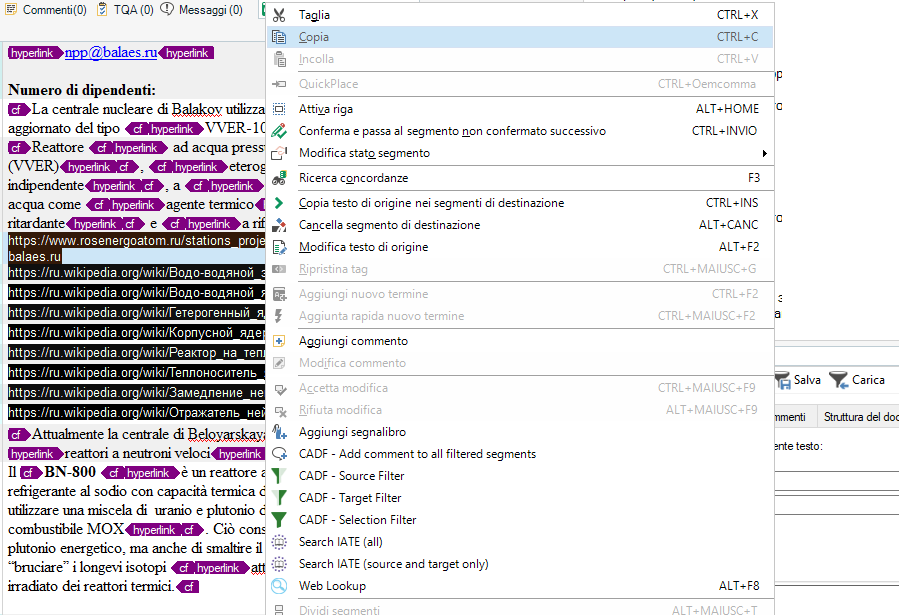Click the Salva filter icon

783,380
